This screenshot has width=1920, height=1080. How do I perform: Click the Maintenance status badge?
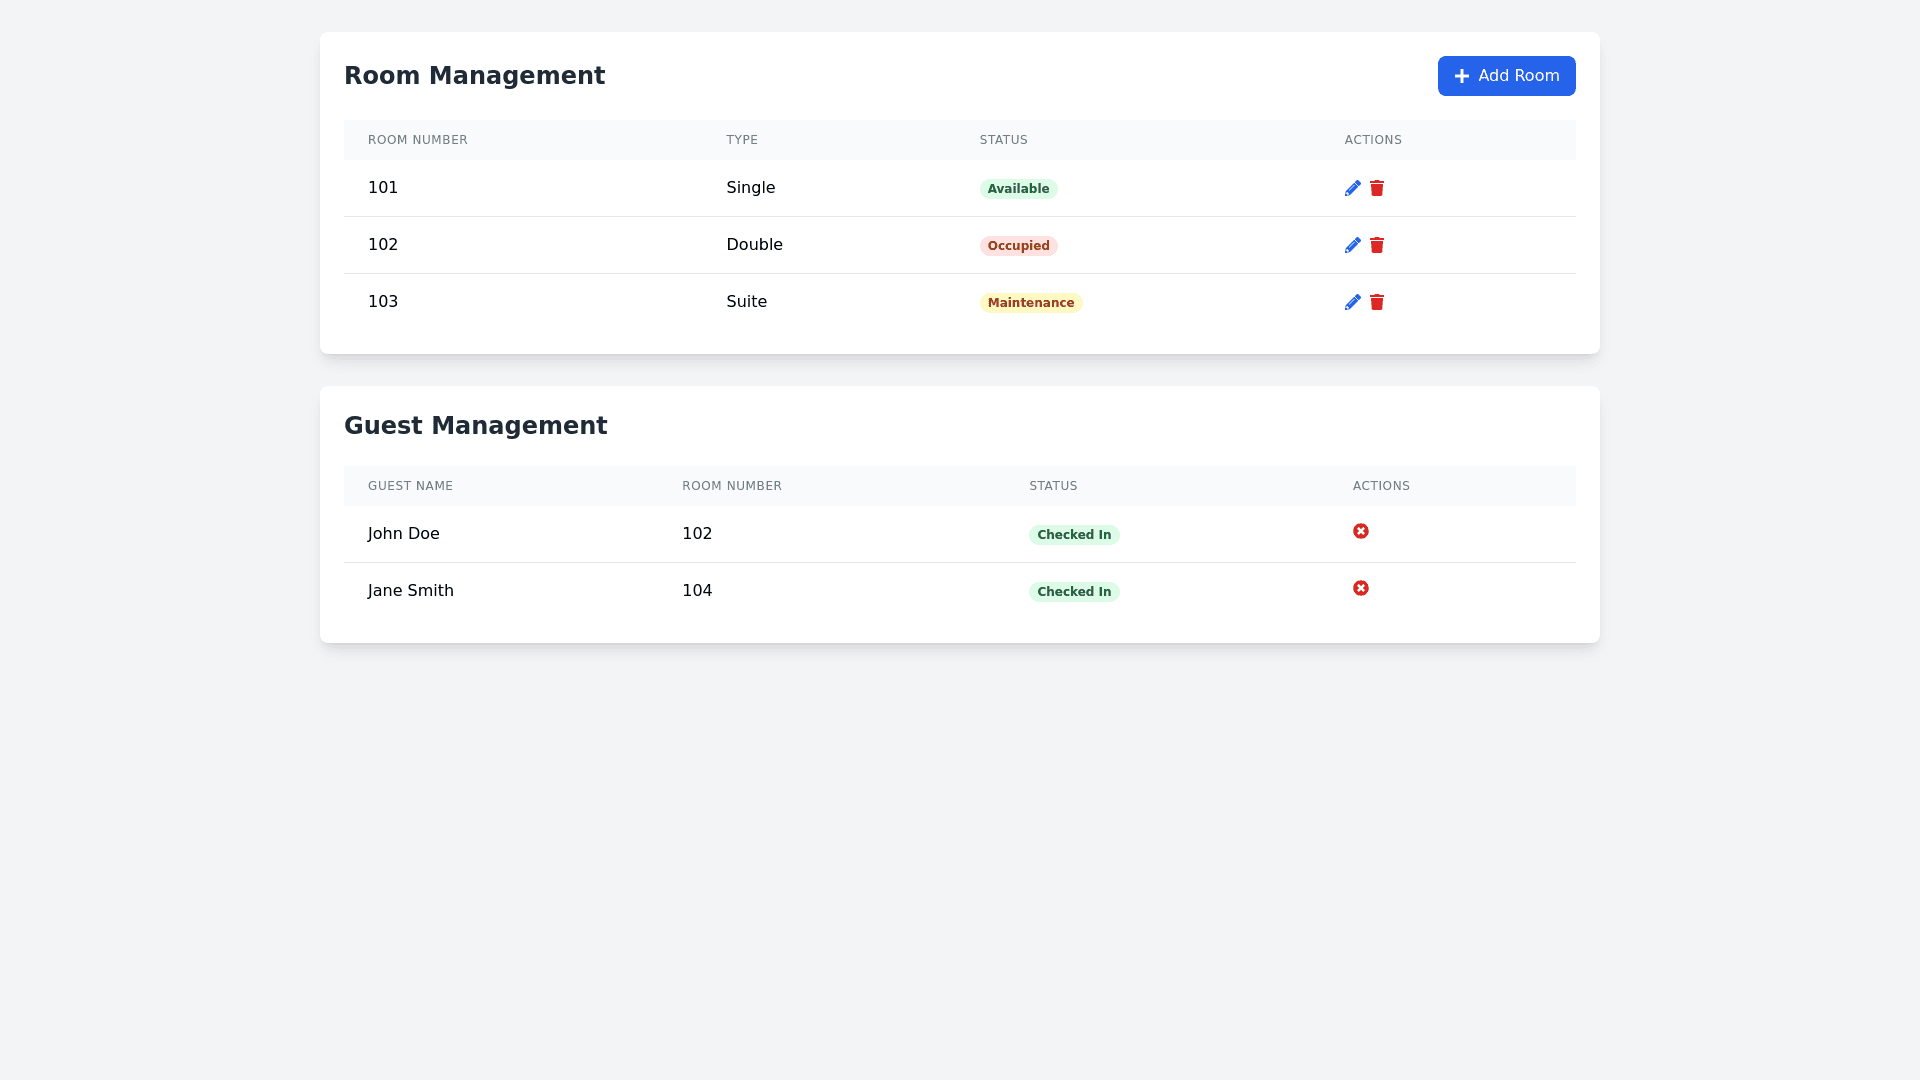[x=1030, y=303]
